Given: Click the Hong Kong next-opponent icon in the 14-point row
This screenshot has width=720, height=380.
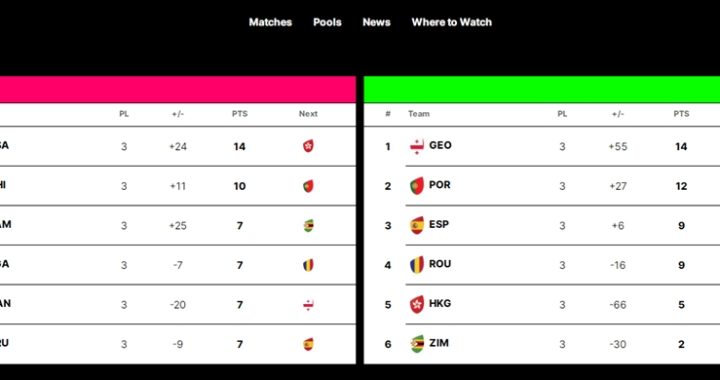Looking at the screenshot, I should pyautogui.click(x=308, y=146).
